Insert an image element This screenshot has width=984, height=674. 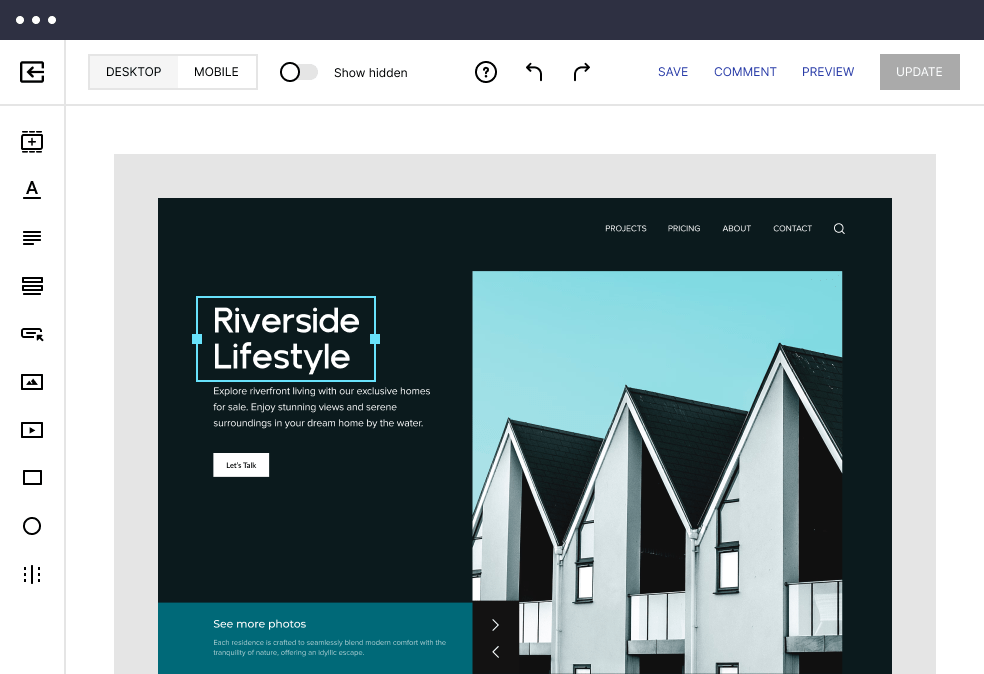(32, 381)
